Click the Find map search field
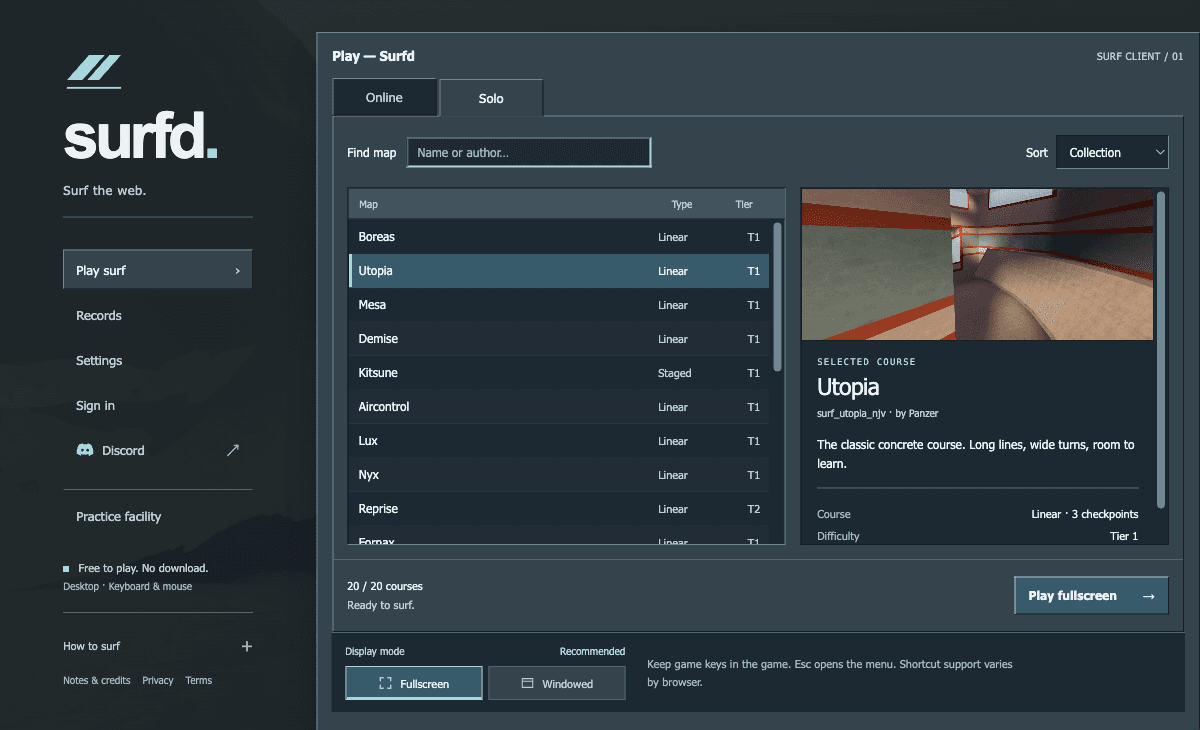Viewport: 1200px width, 730px height. tap(529, 152)
